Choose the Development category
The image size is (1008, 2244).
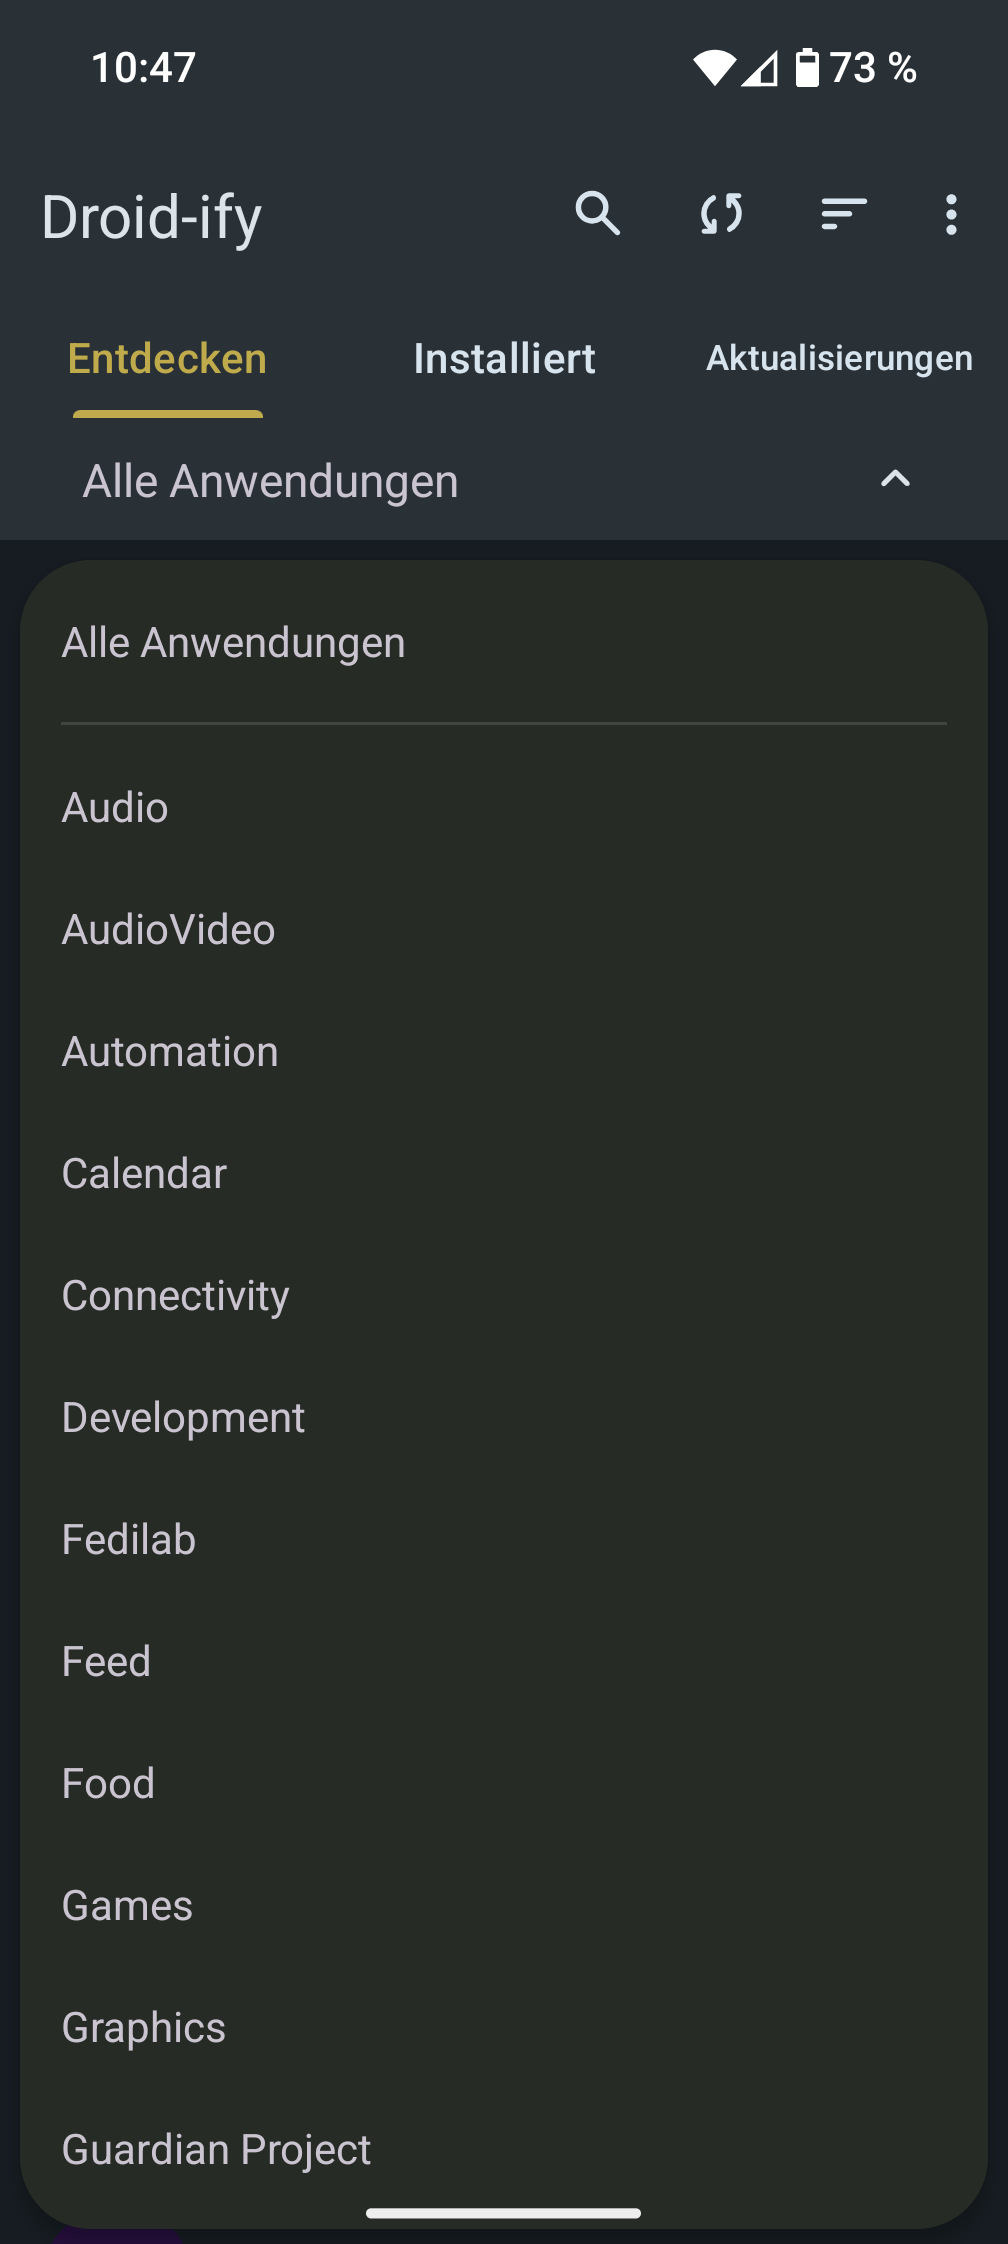(183, 1417)
